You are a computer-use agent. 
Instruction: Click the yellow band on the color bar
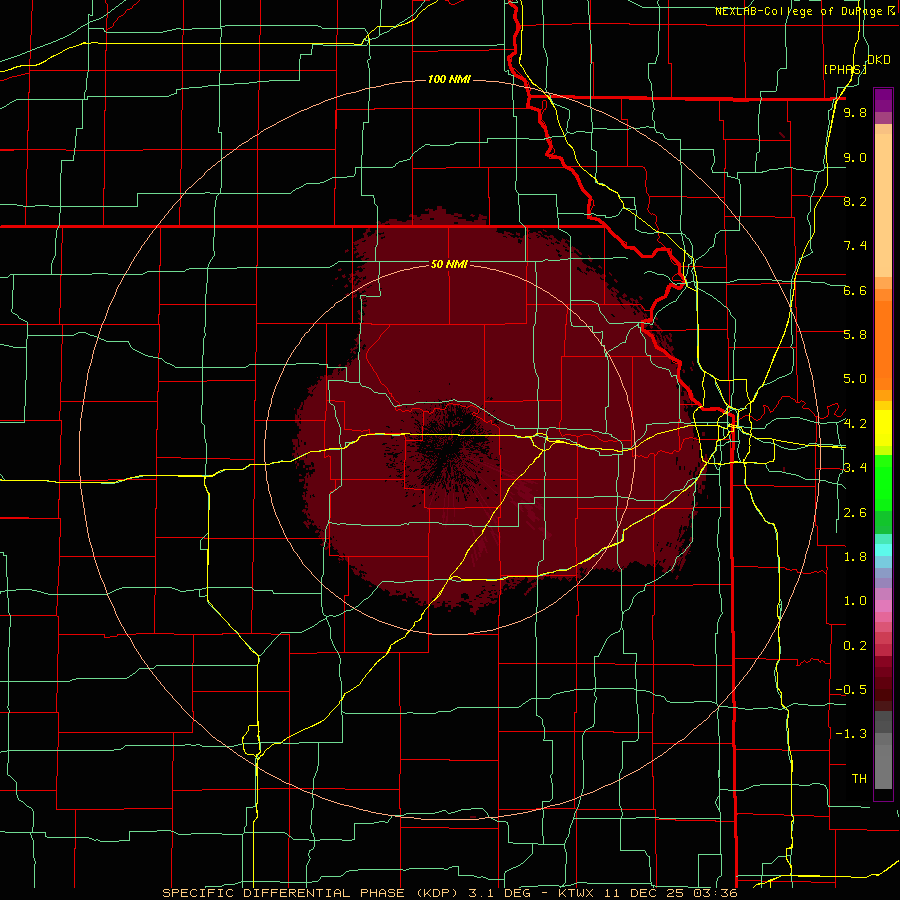pos(883,428)
